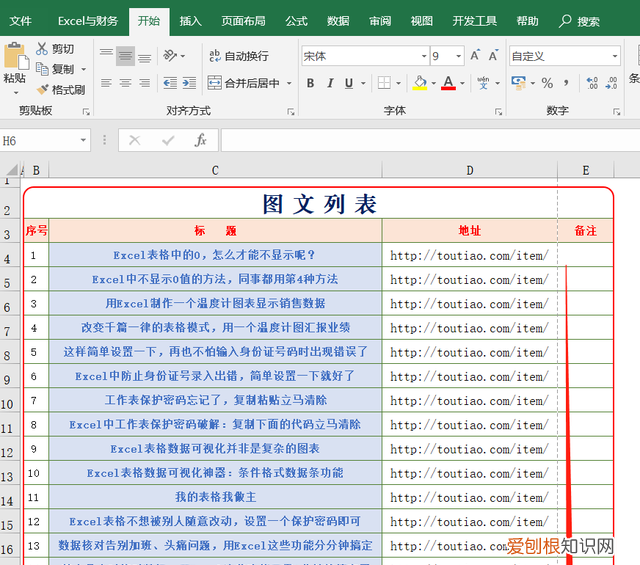
Task: Click the Name Box showing H6
Action: click(x=44, y=141)
